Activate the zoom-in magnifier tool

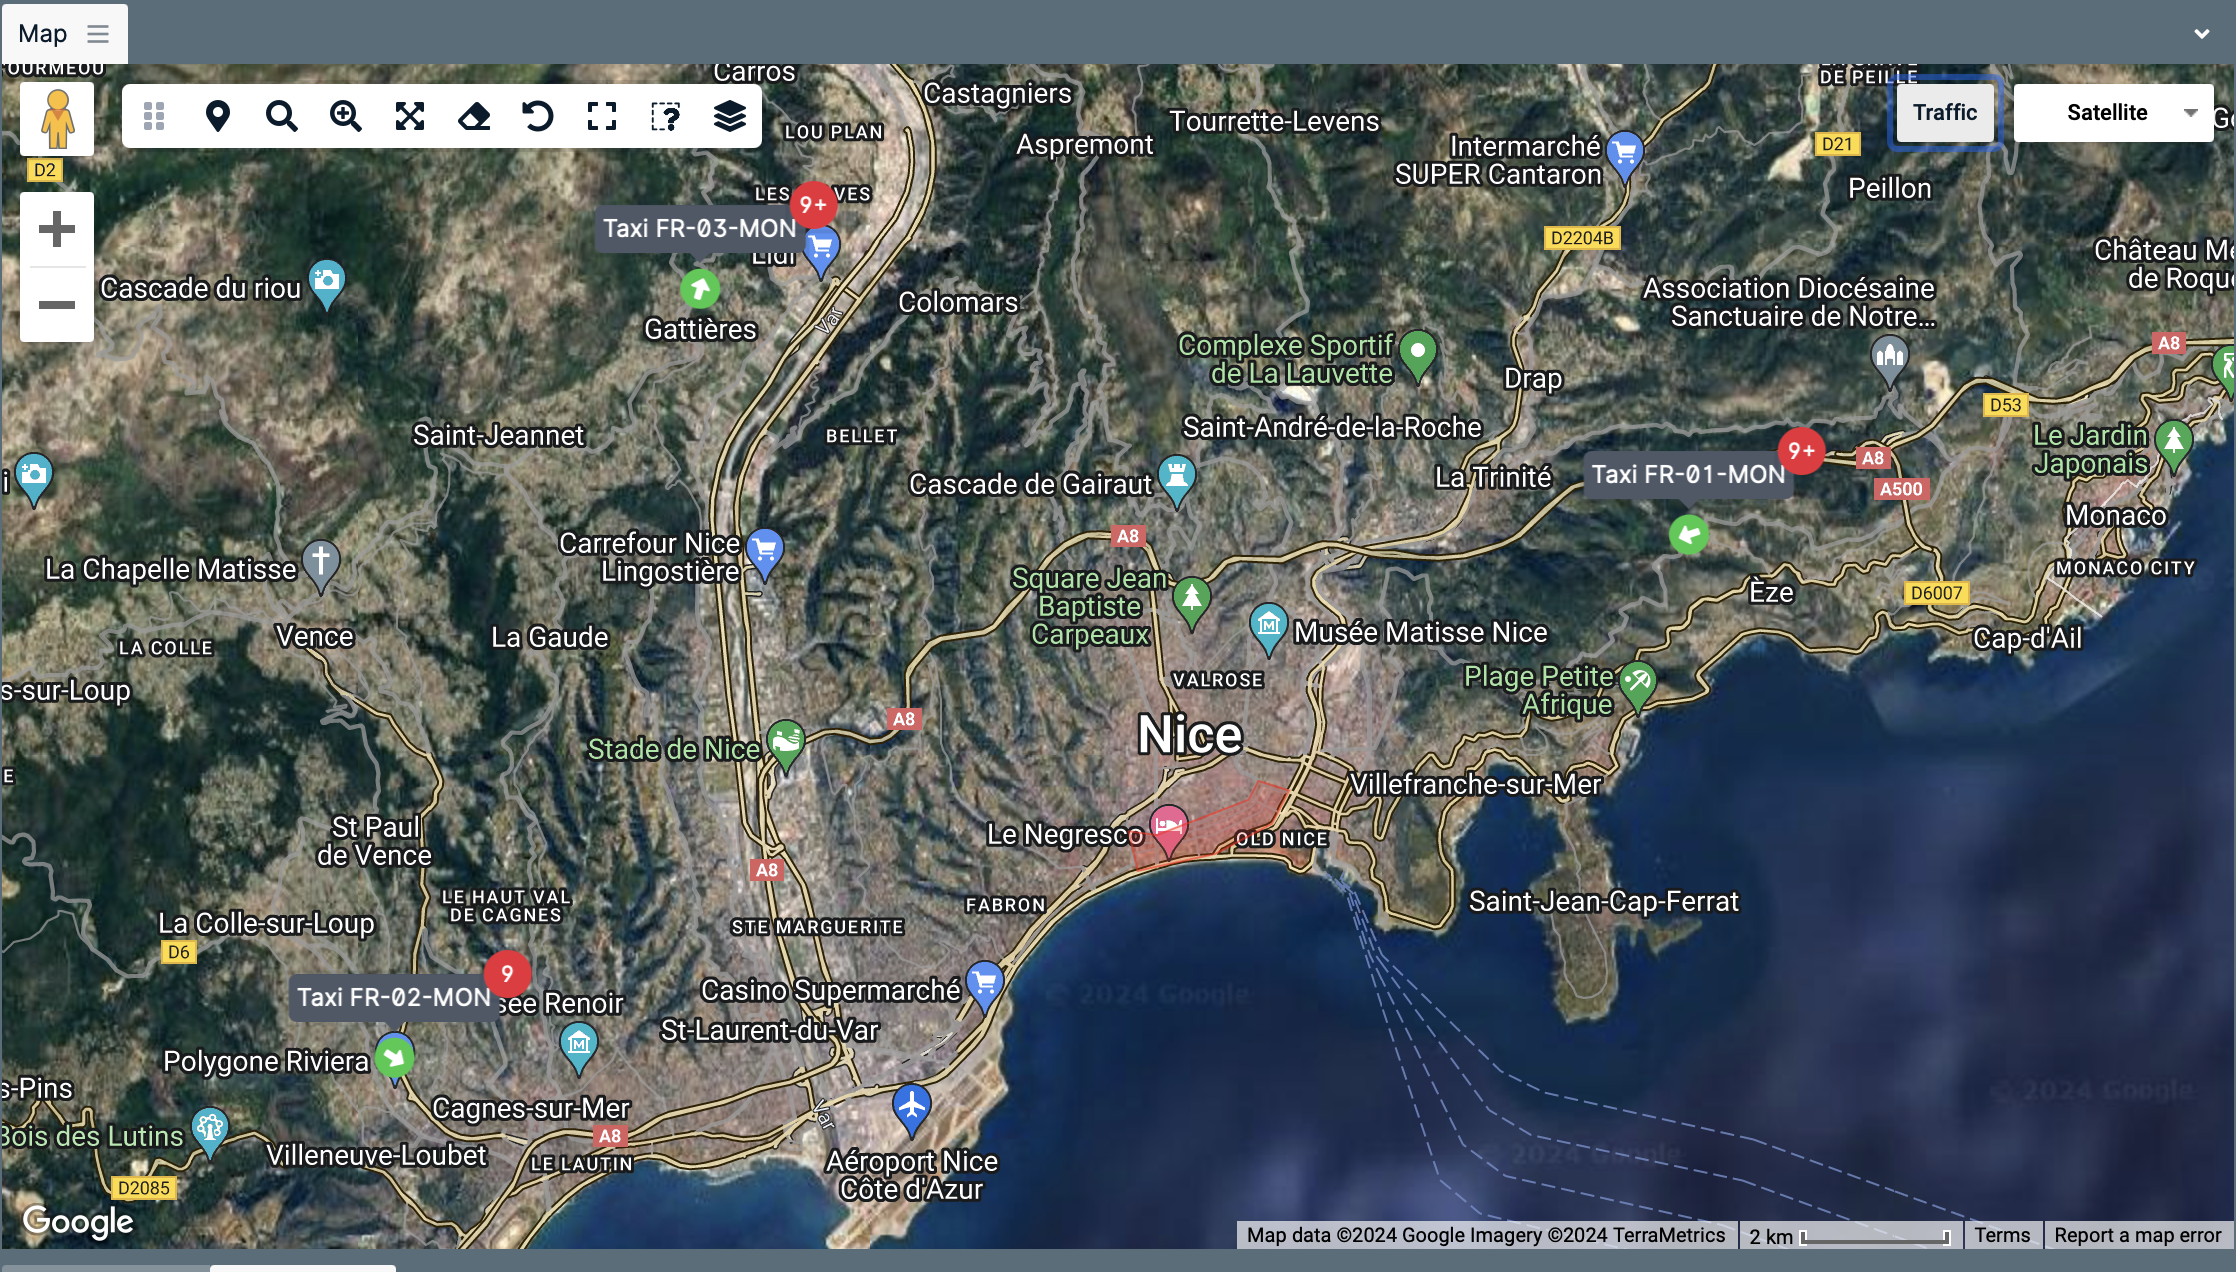pyautogui.click(x=346, y=117)
